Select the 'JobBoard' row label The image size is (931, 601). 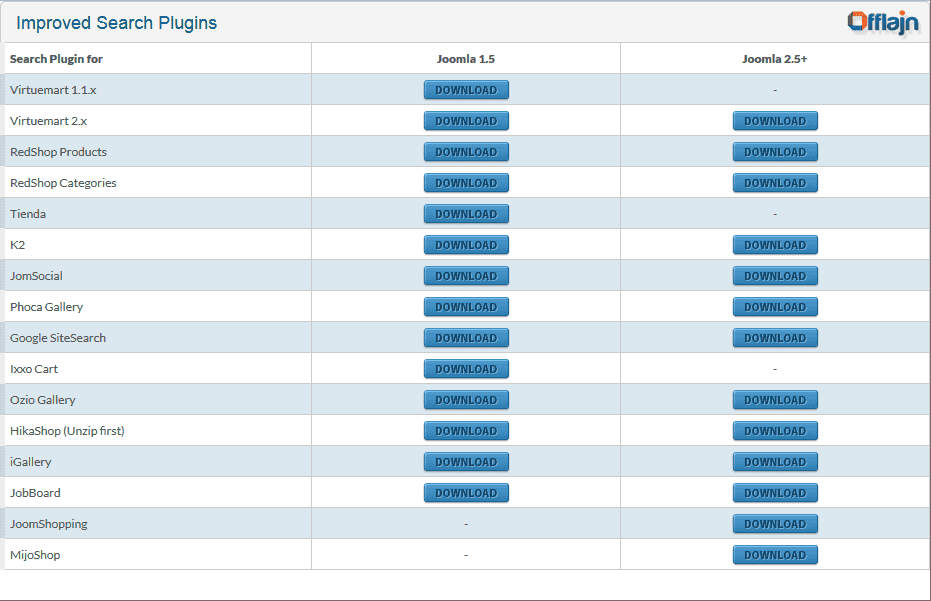coord(35,492)
